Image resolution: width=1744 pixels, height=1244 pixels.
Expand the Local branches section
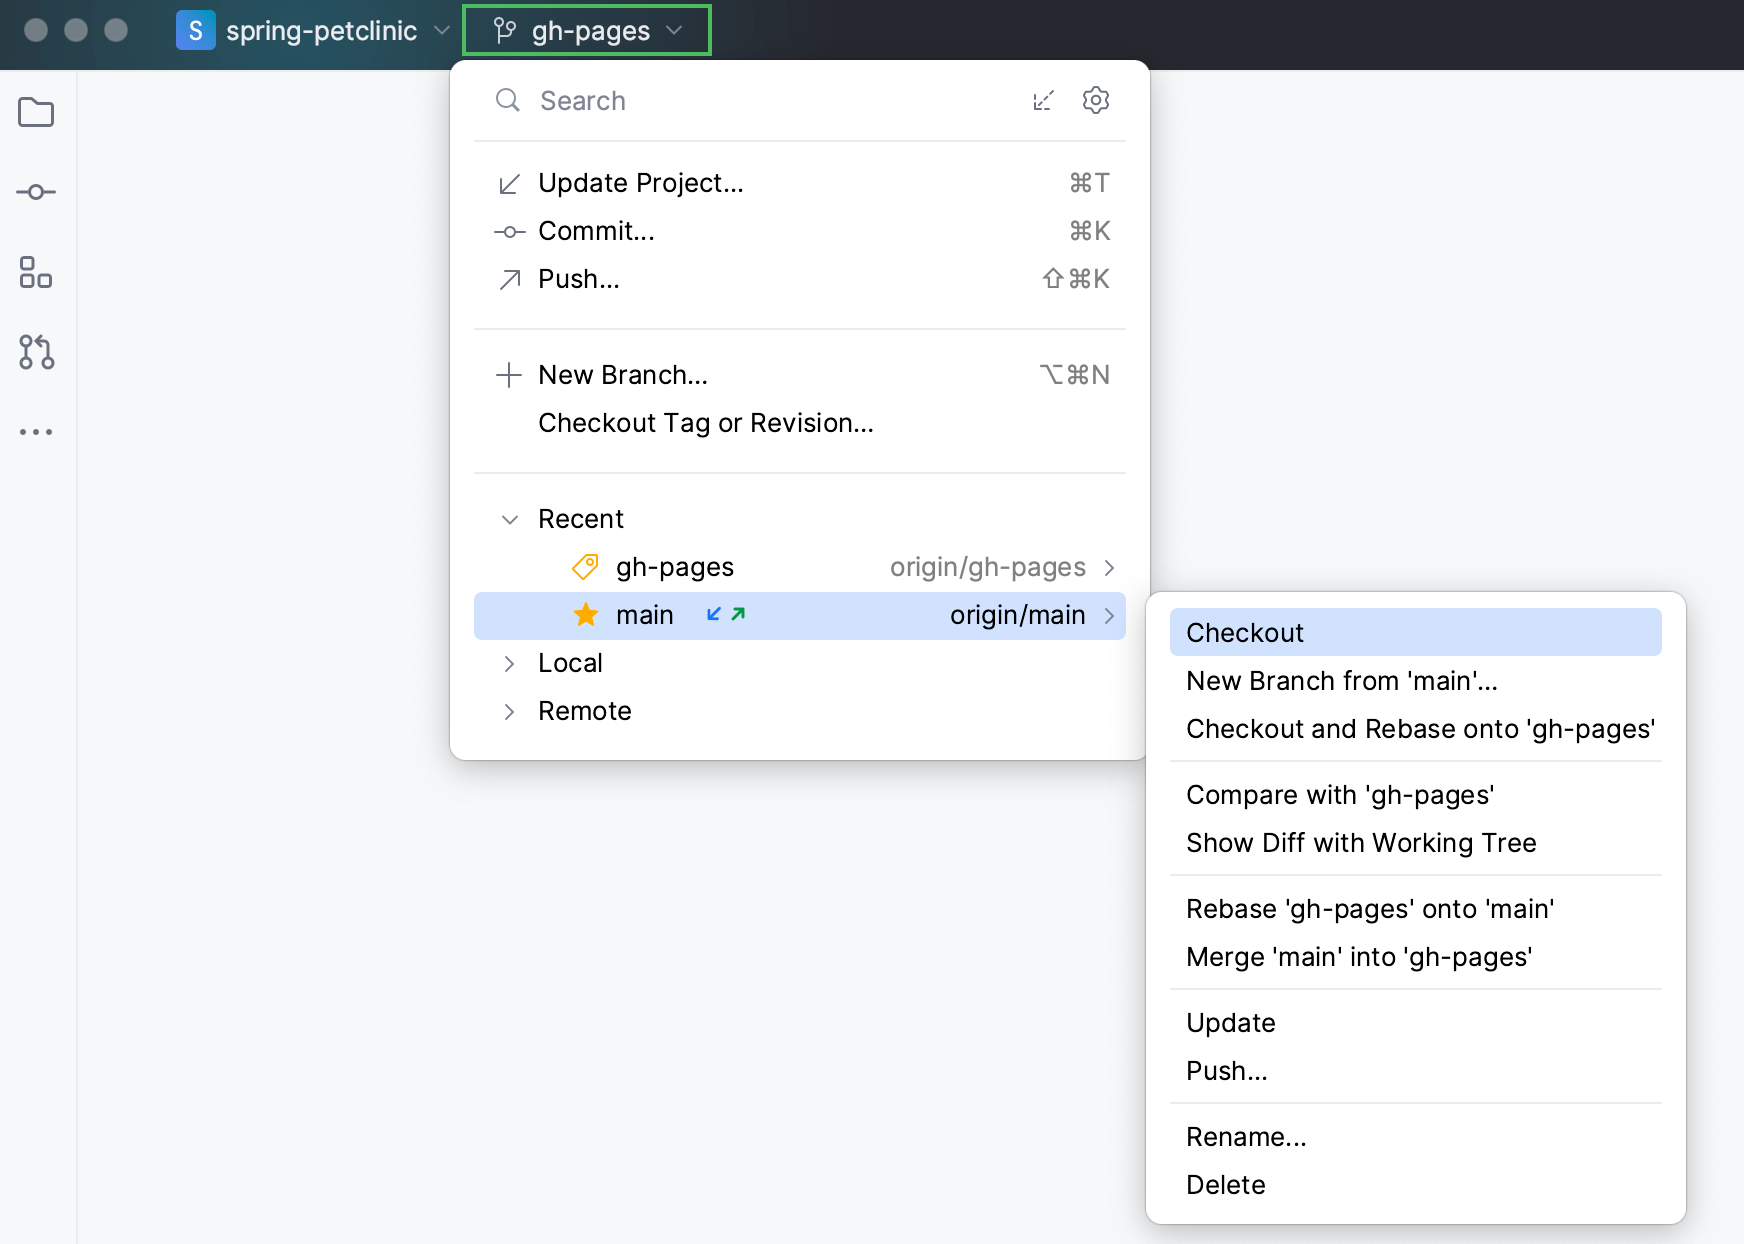click(x=509, y=663)
